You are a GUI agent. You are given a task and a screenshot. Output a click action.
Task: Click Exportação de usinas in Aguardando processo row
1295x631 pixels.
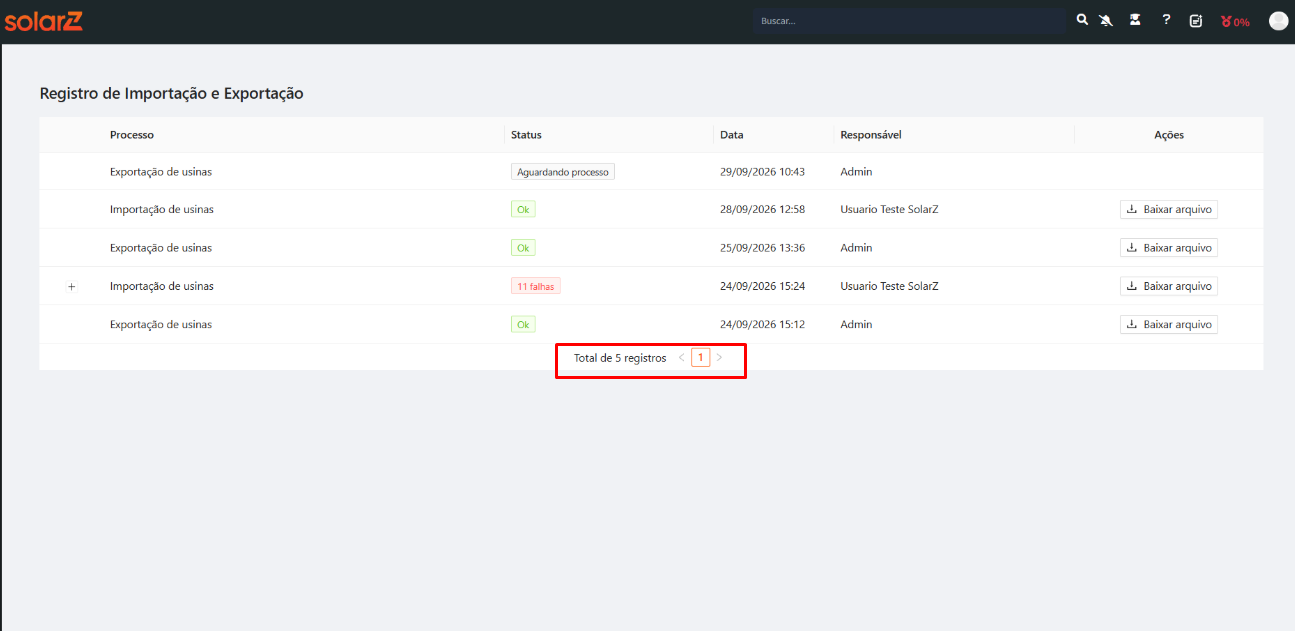161,172
